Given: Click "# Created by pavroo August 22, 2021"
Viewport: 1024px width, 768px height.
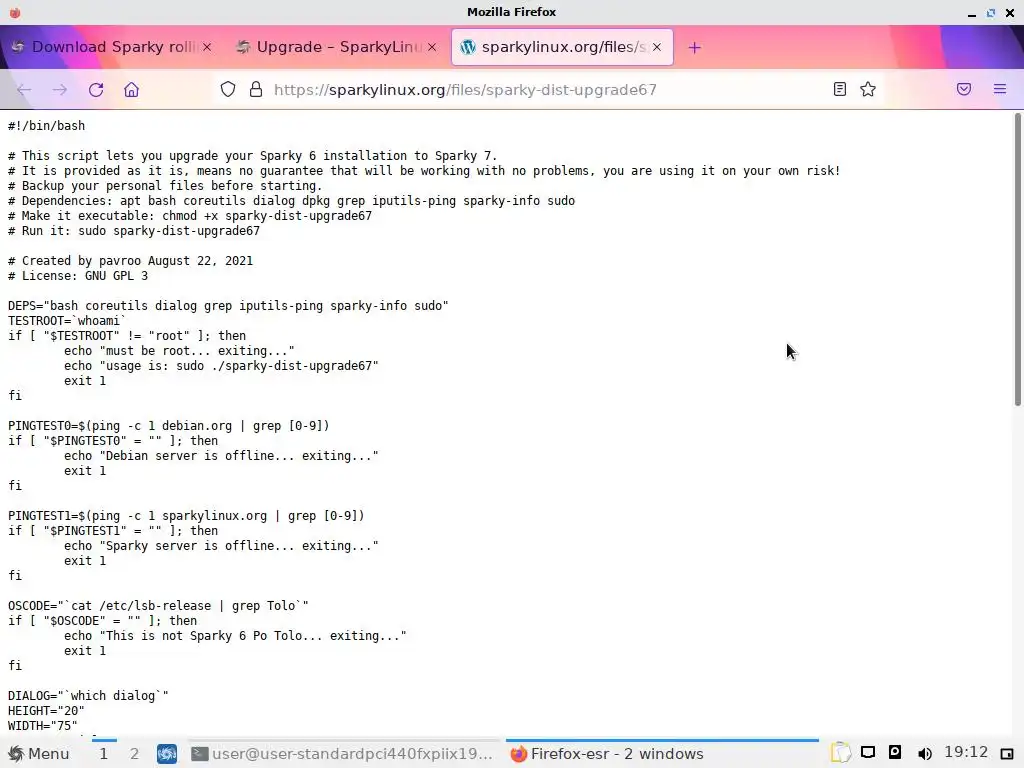Looking at the screenshot, I should pyautogui.click(x=130, y=261).
